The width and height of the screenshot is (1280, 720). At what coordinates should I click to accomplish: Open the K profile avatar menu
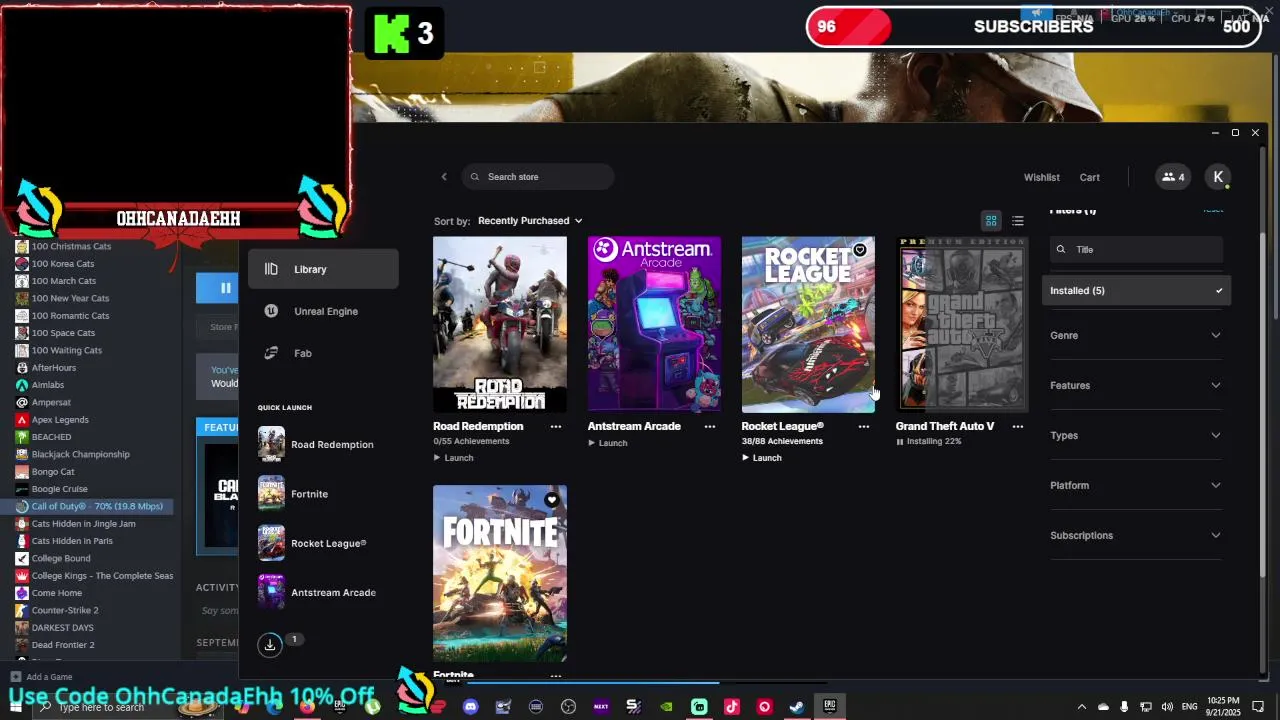click(1218, 177)
